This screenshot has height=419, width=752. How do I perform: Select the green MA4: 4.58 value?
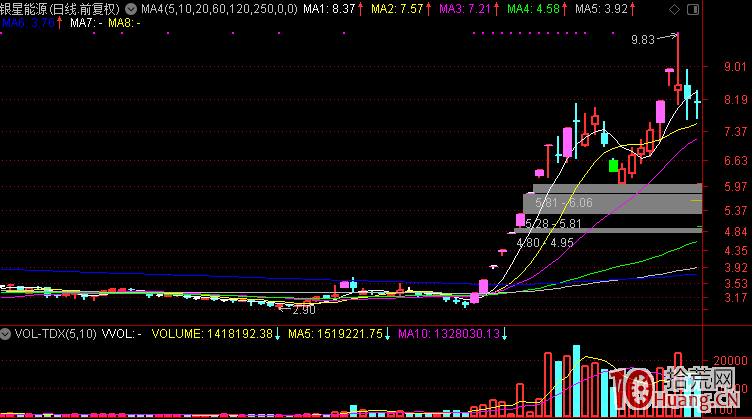pos(533,9)
